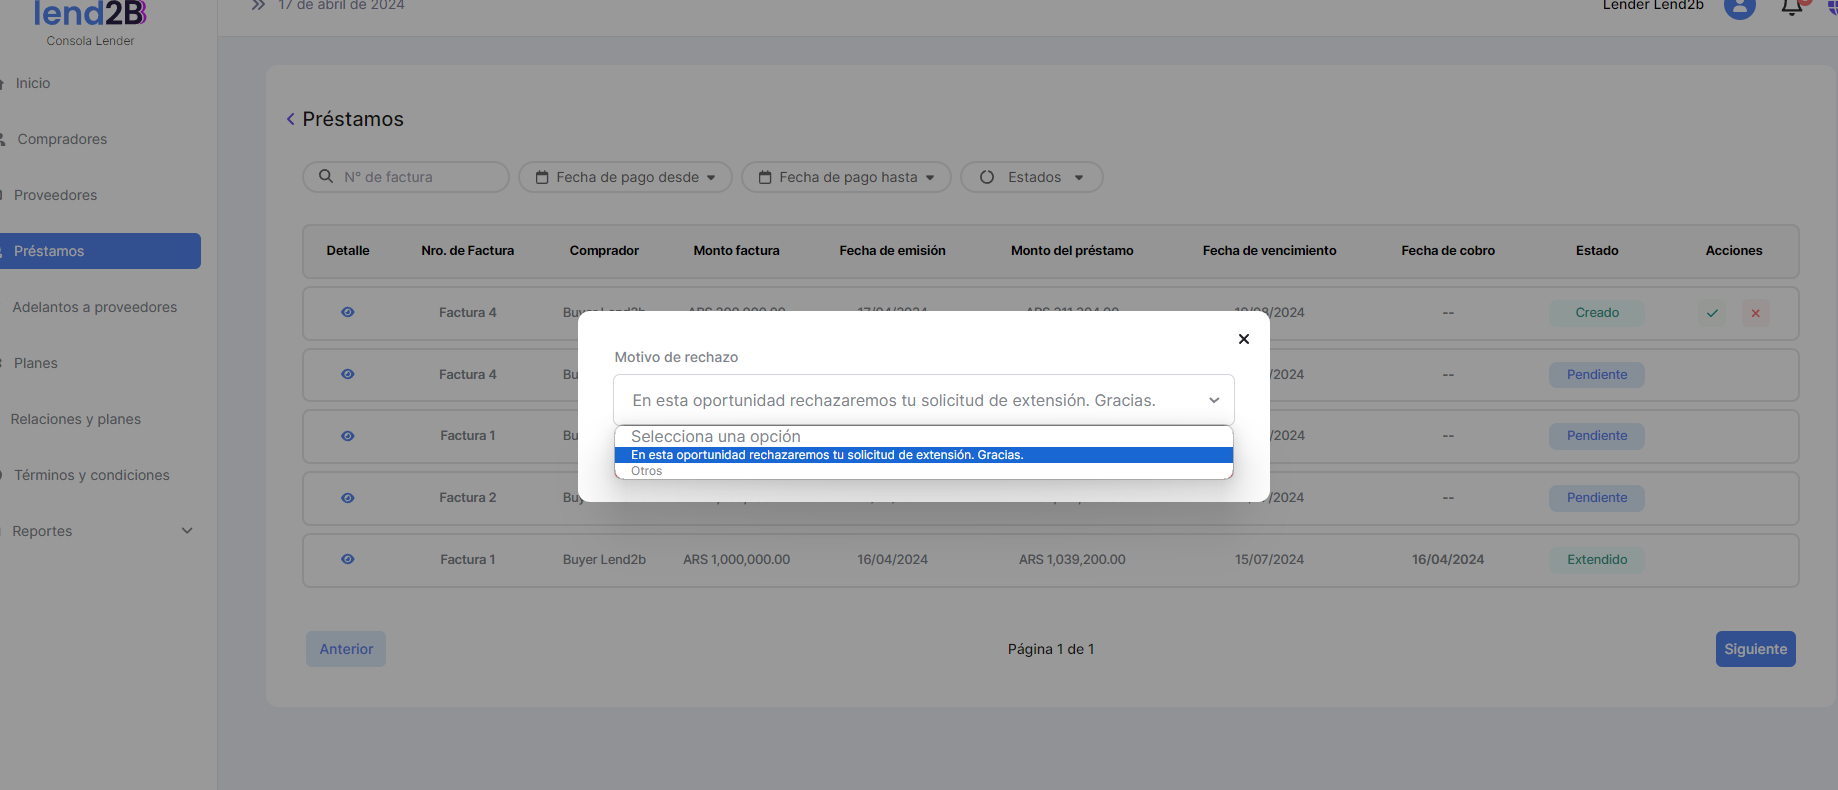The width and height of the screenshot is (1838, 790).
Task: Click the user avatar icon
Action: point(1739,7)
